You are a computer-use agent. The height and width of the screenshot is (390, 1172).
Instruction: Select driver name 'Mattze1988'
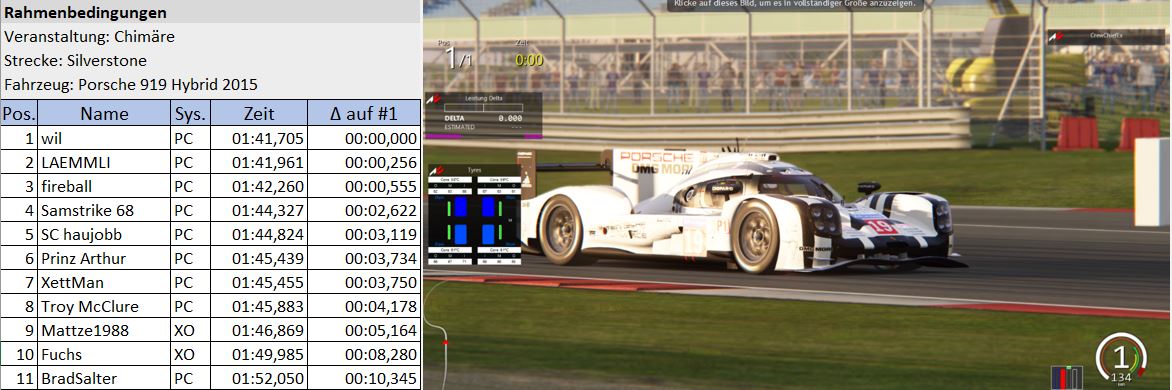pyautogui.click(x=85, y=329)
